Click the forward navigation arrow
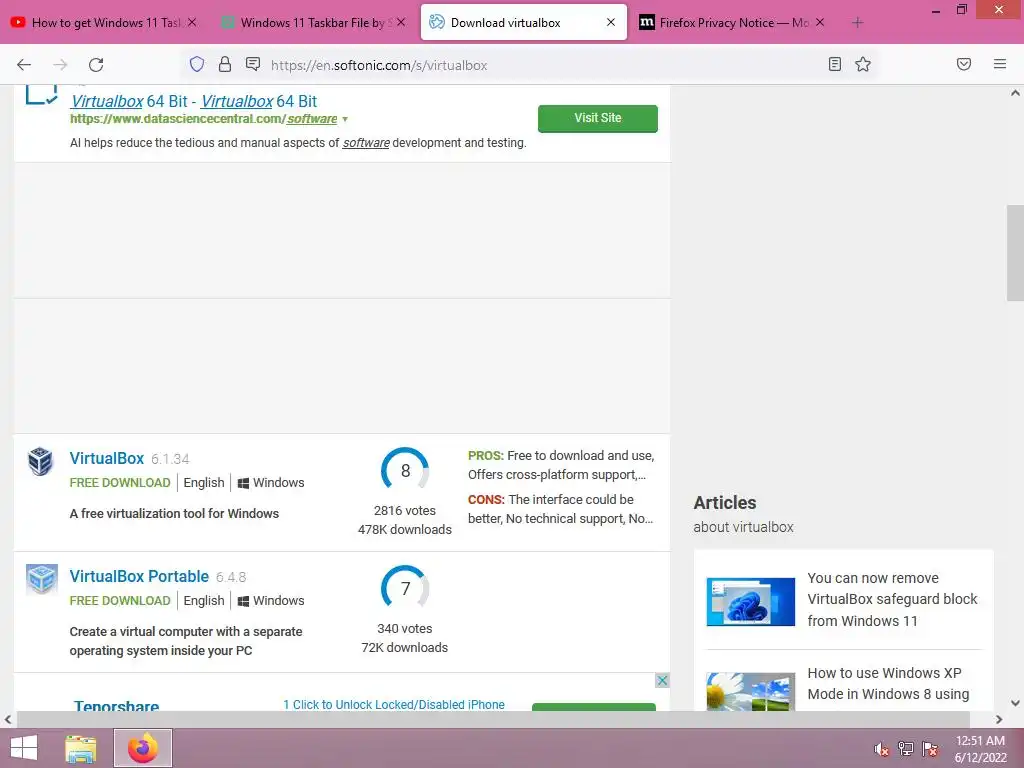Screen dimensions: 1024x768 (x=60, y=65)
